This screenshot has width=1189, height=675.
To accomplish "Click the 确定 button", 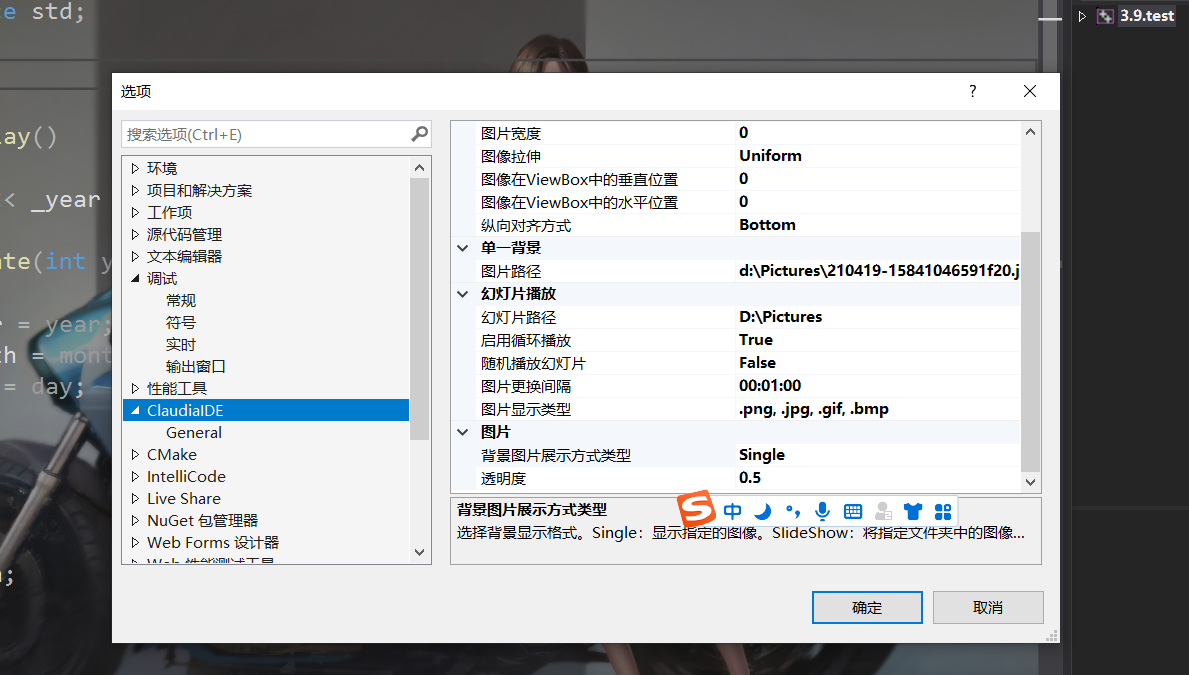I will pos(866,607).
